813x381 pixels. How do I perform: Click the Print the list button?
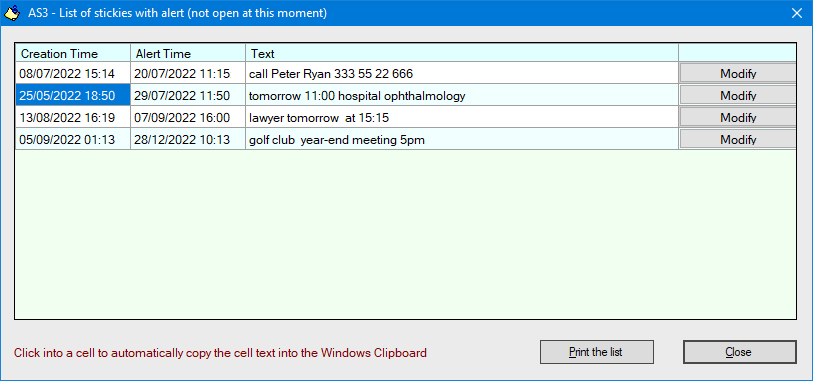click(x=596, y=352)
